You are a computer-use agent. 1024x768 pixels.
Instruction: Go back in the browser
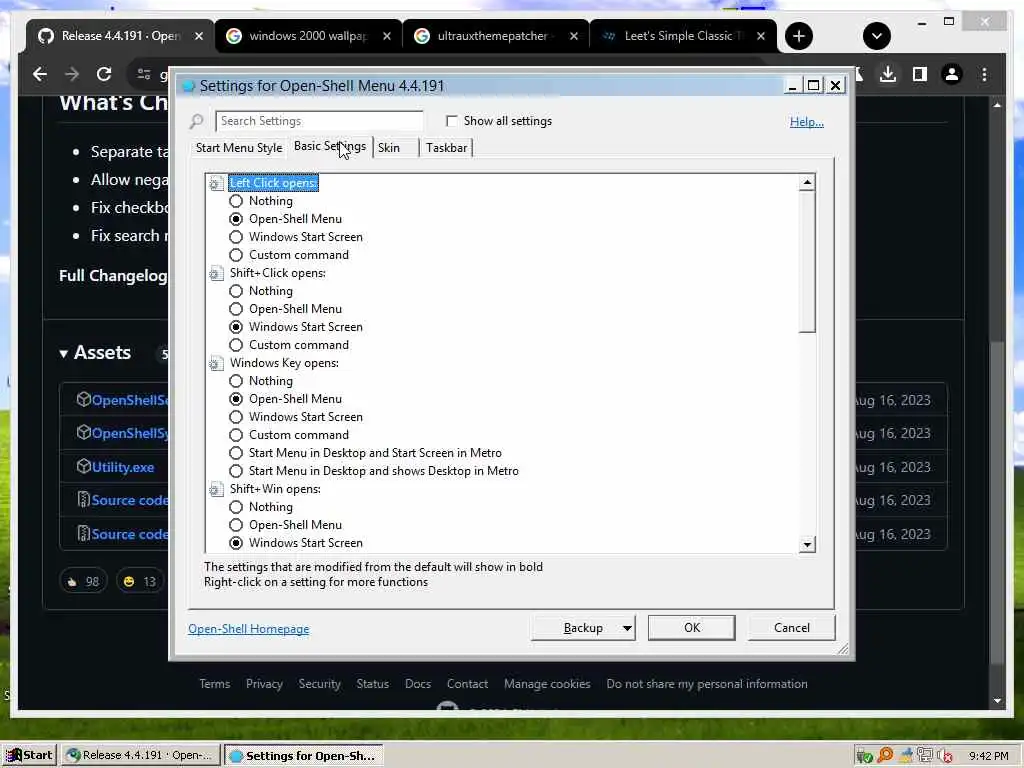coord(40,74)
